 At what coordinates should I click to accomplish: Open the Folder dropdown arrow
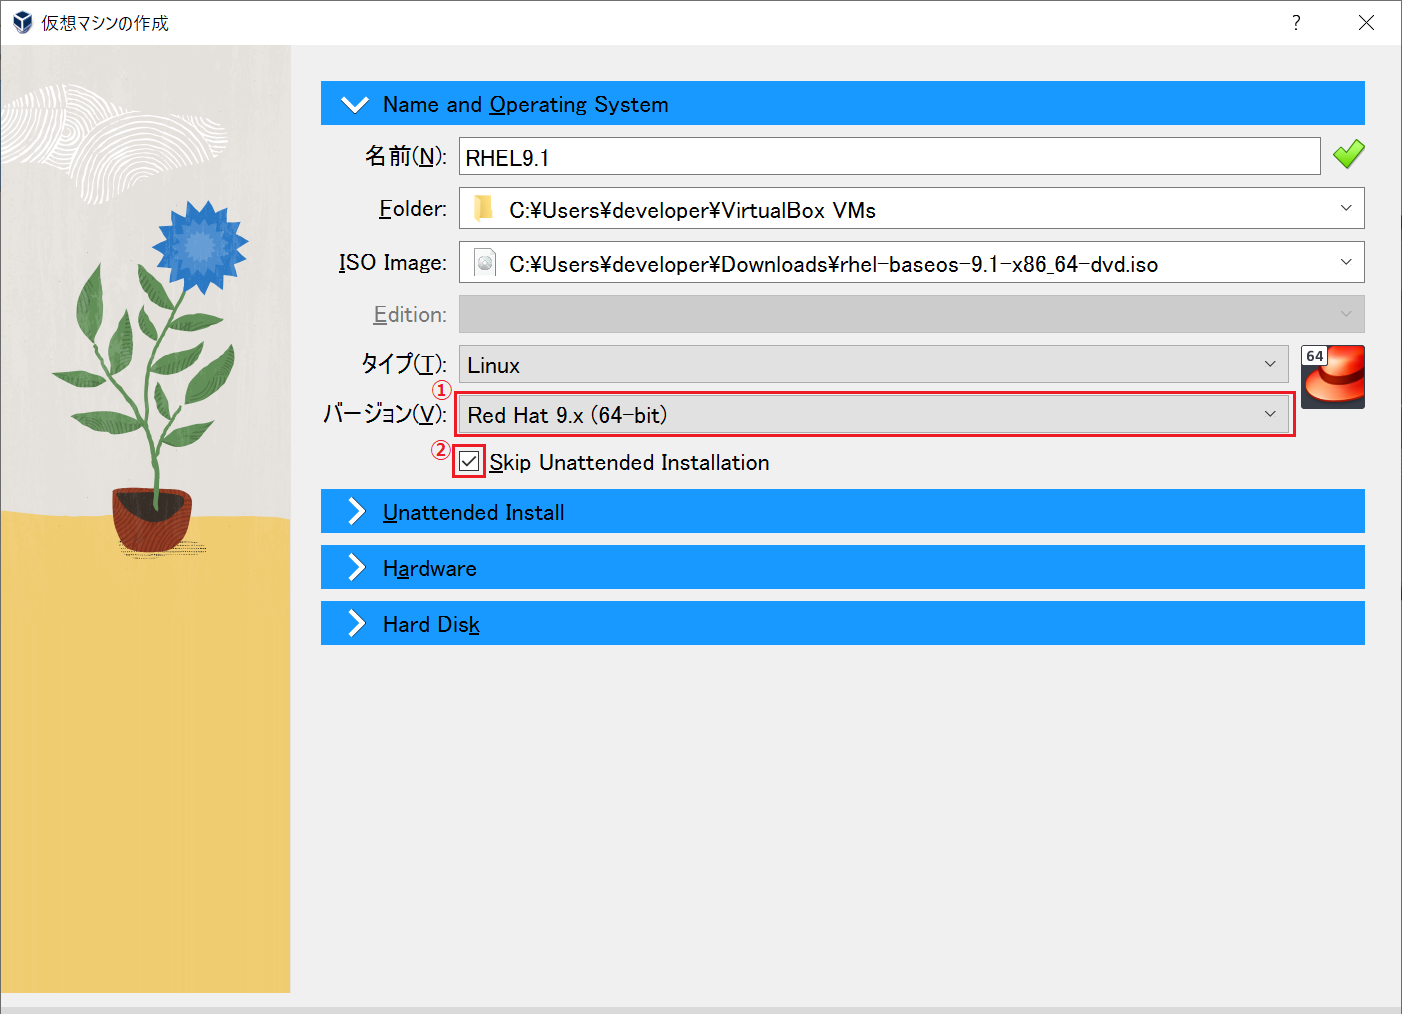coord(1345,208)
